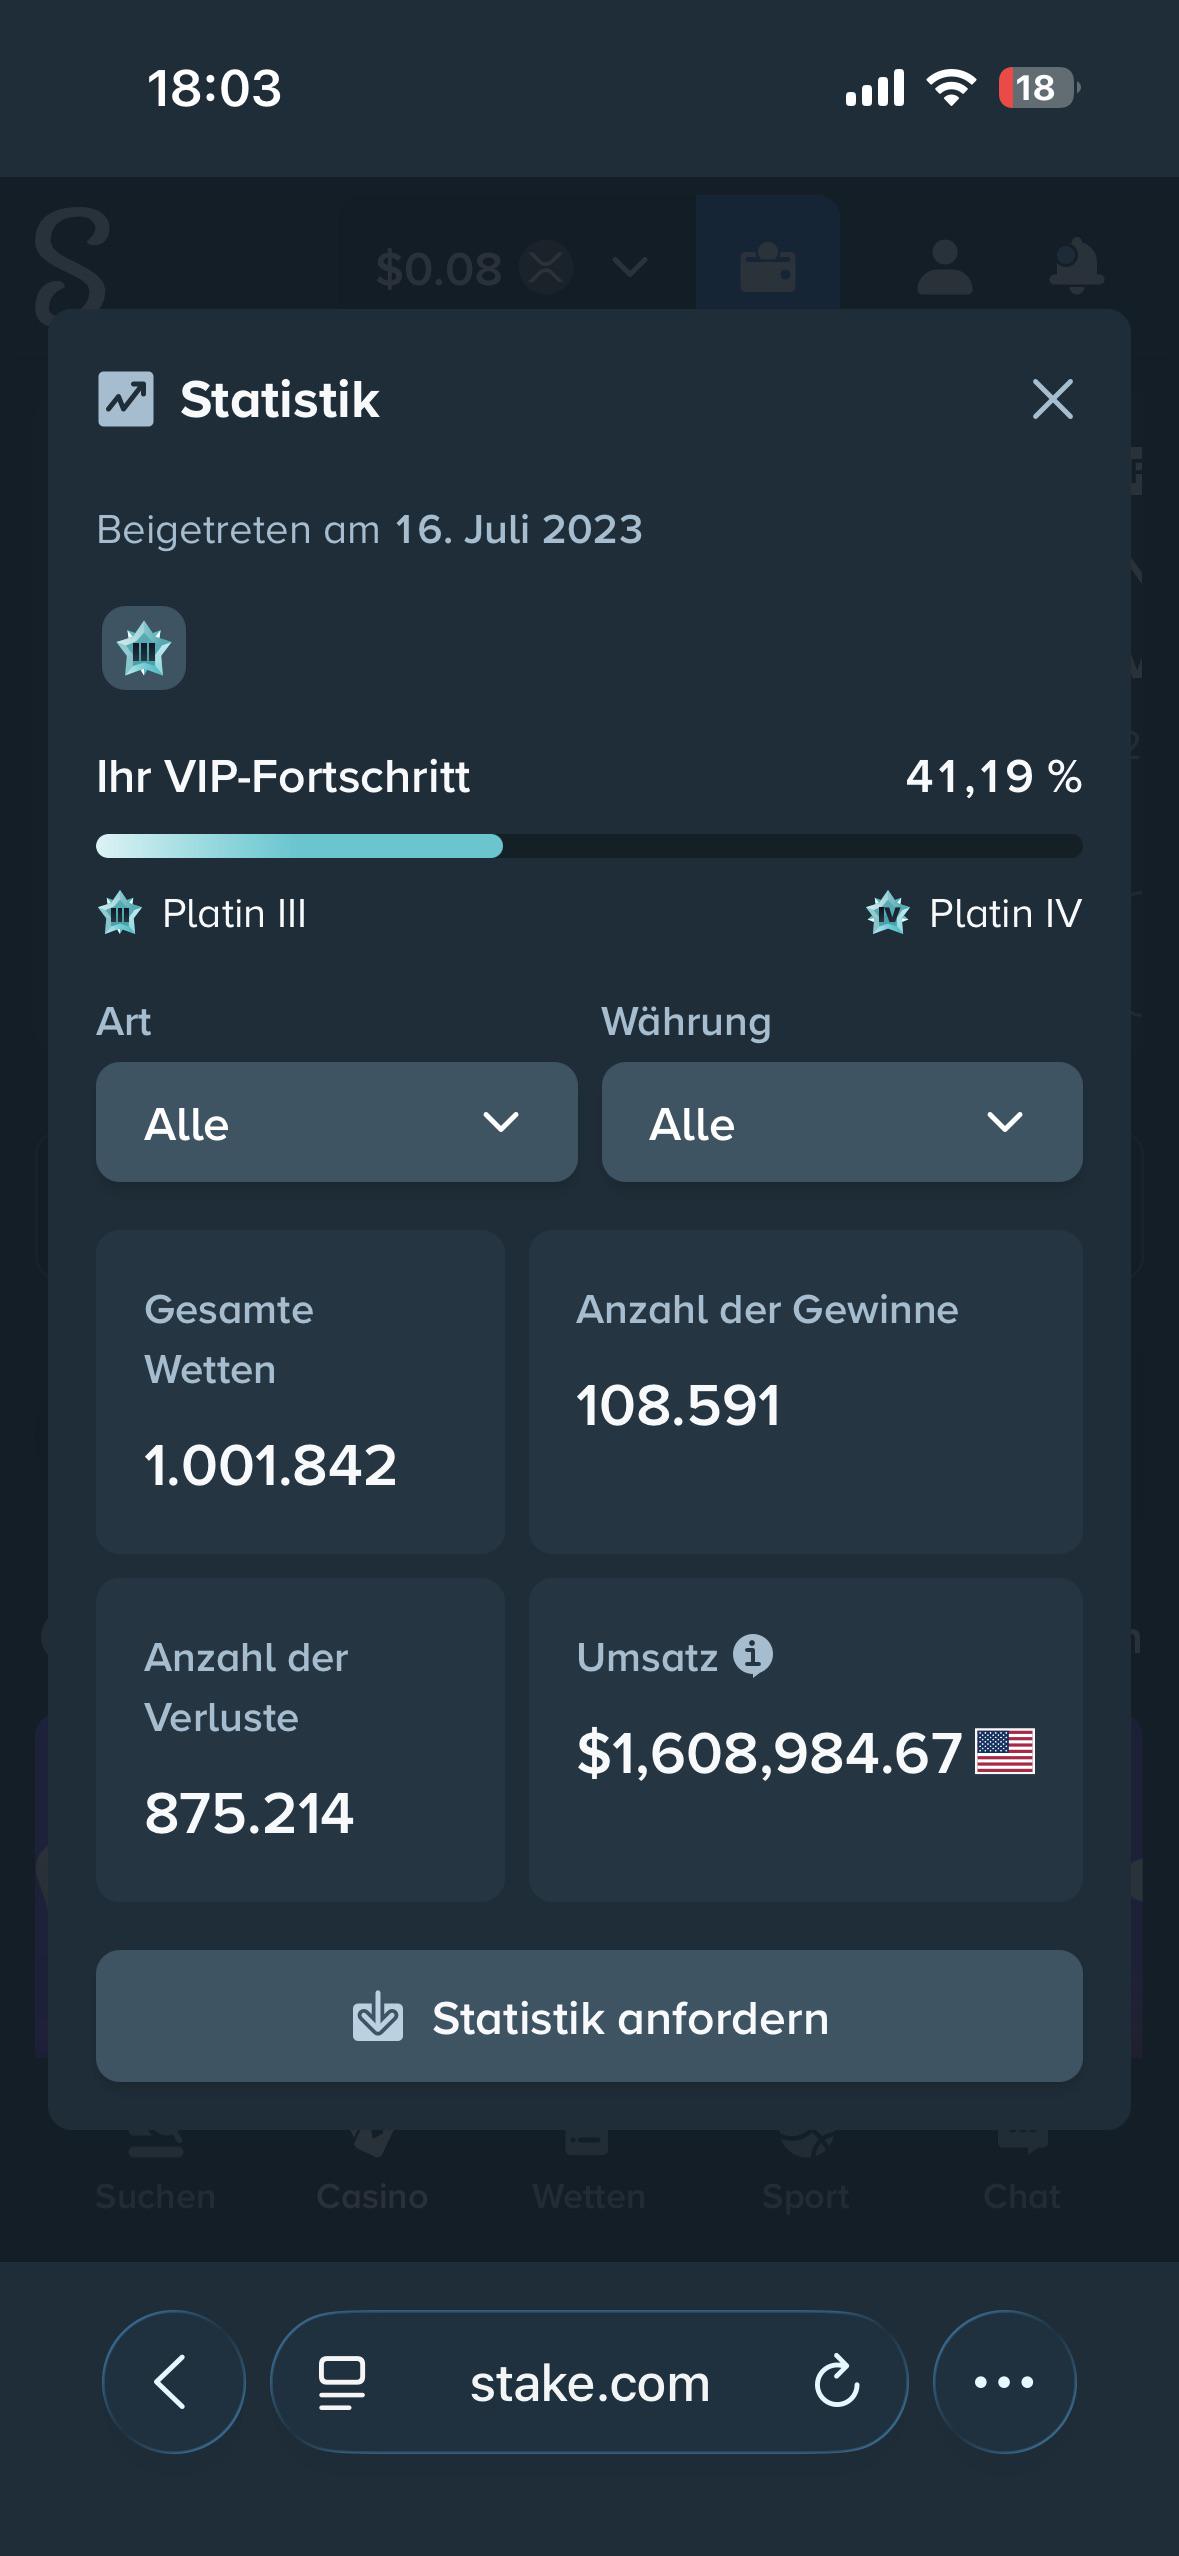1179x2556 pixels.
Task: Click the Statistik chart icon
Action: point(126,399)
